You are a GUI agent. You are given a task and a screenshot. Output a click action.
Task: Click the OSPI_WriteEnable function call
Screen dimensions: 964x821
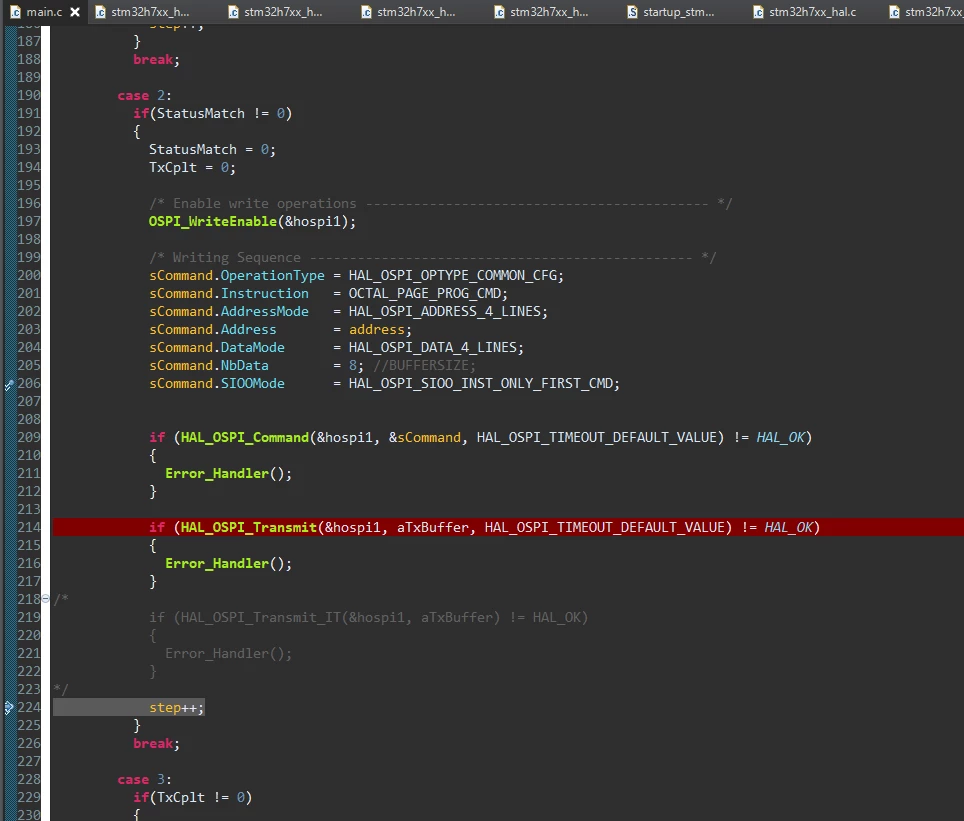213,221
